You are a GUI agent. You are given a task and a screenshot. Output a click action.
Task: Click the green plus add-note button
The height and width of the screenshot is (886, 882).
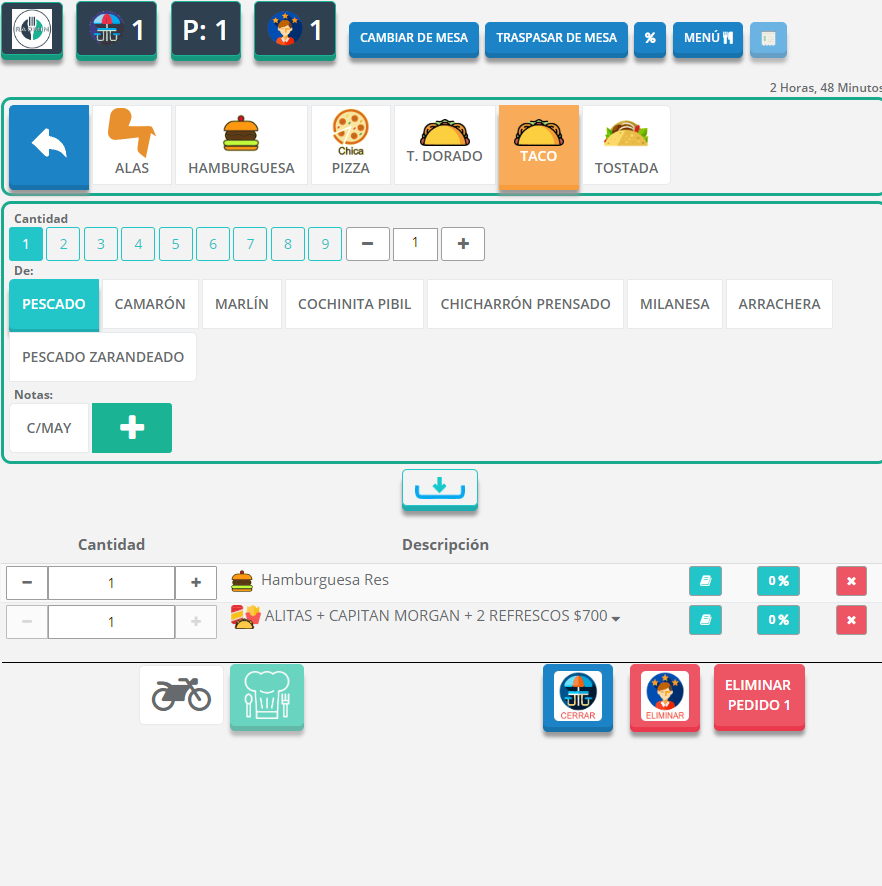pos(132,428)
